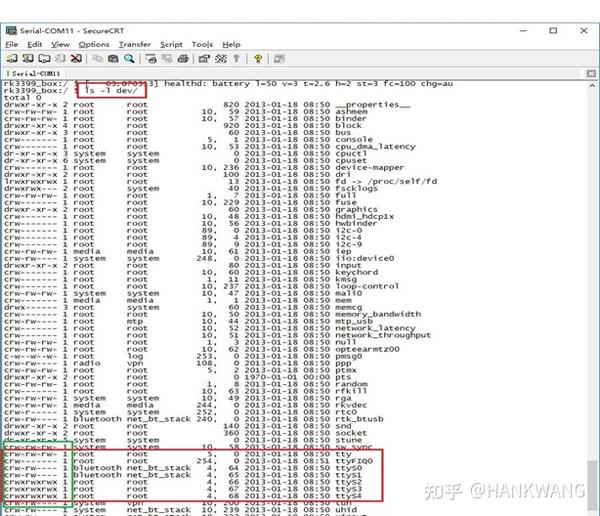Select the Serial-COM11 session tab
This screenshot has height=516, width=600.
click(34, 73)
